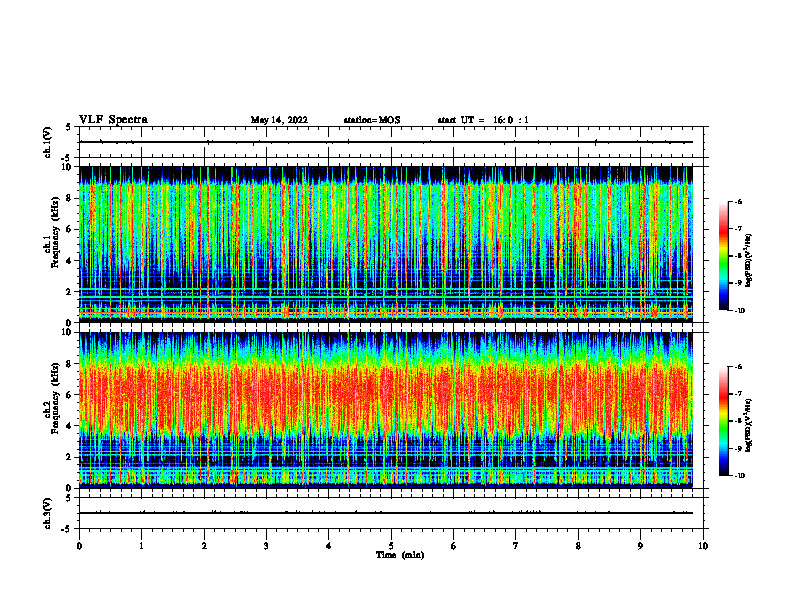Click the "-10" label on ch.2 colorbar
Viewport: 792px width, 612px height.
[739, 476]
